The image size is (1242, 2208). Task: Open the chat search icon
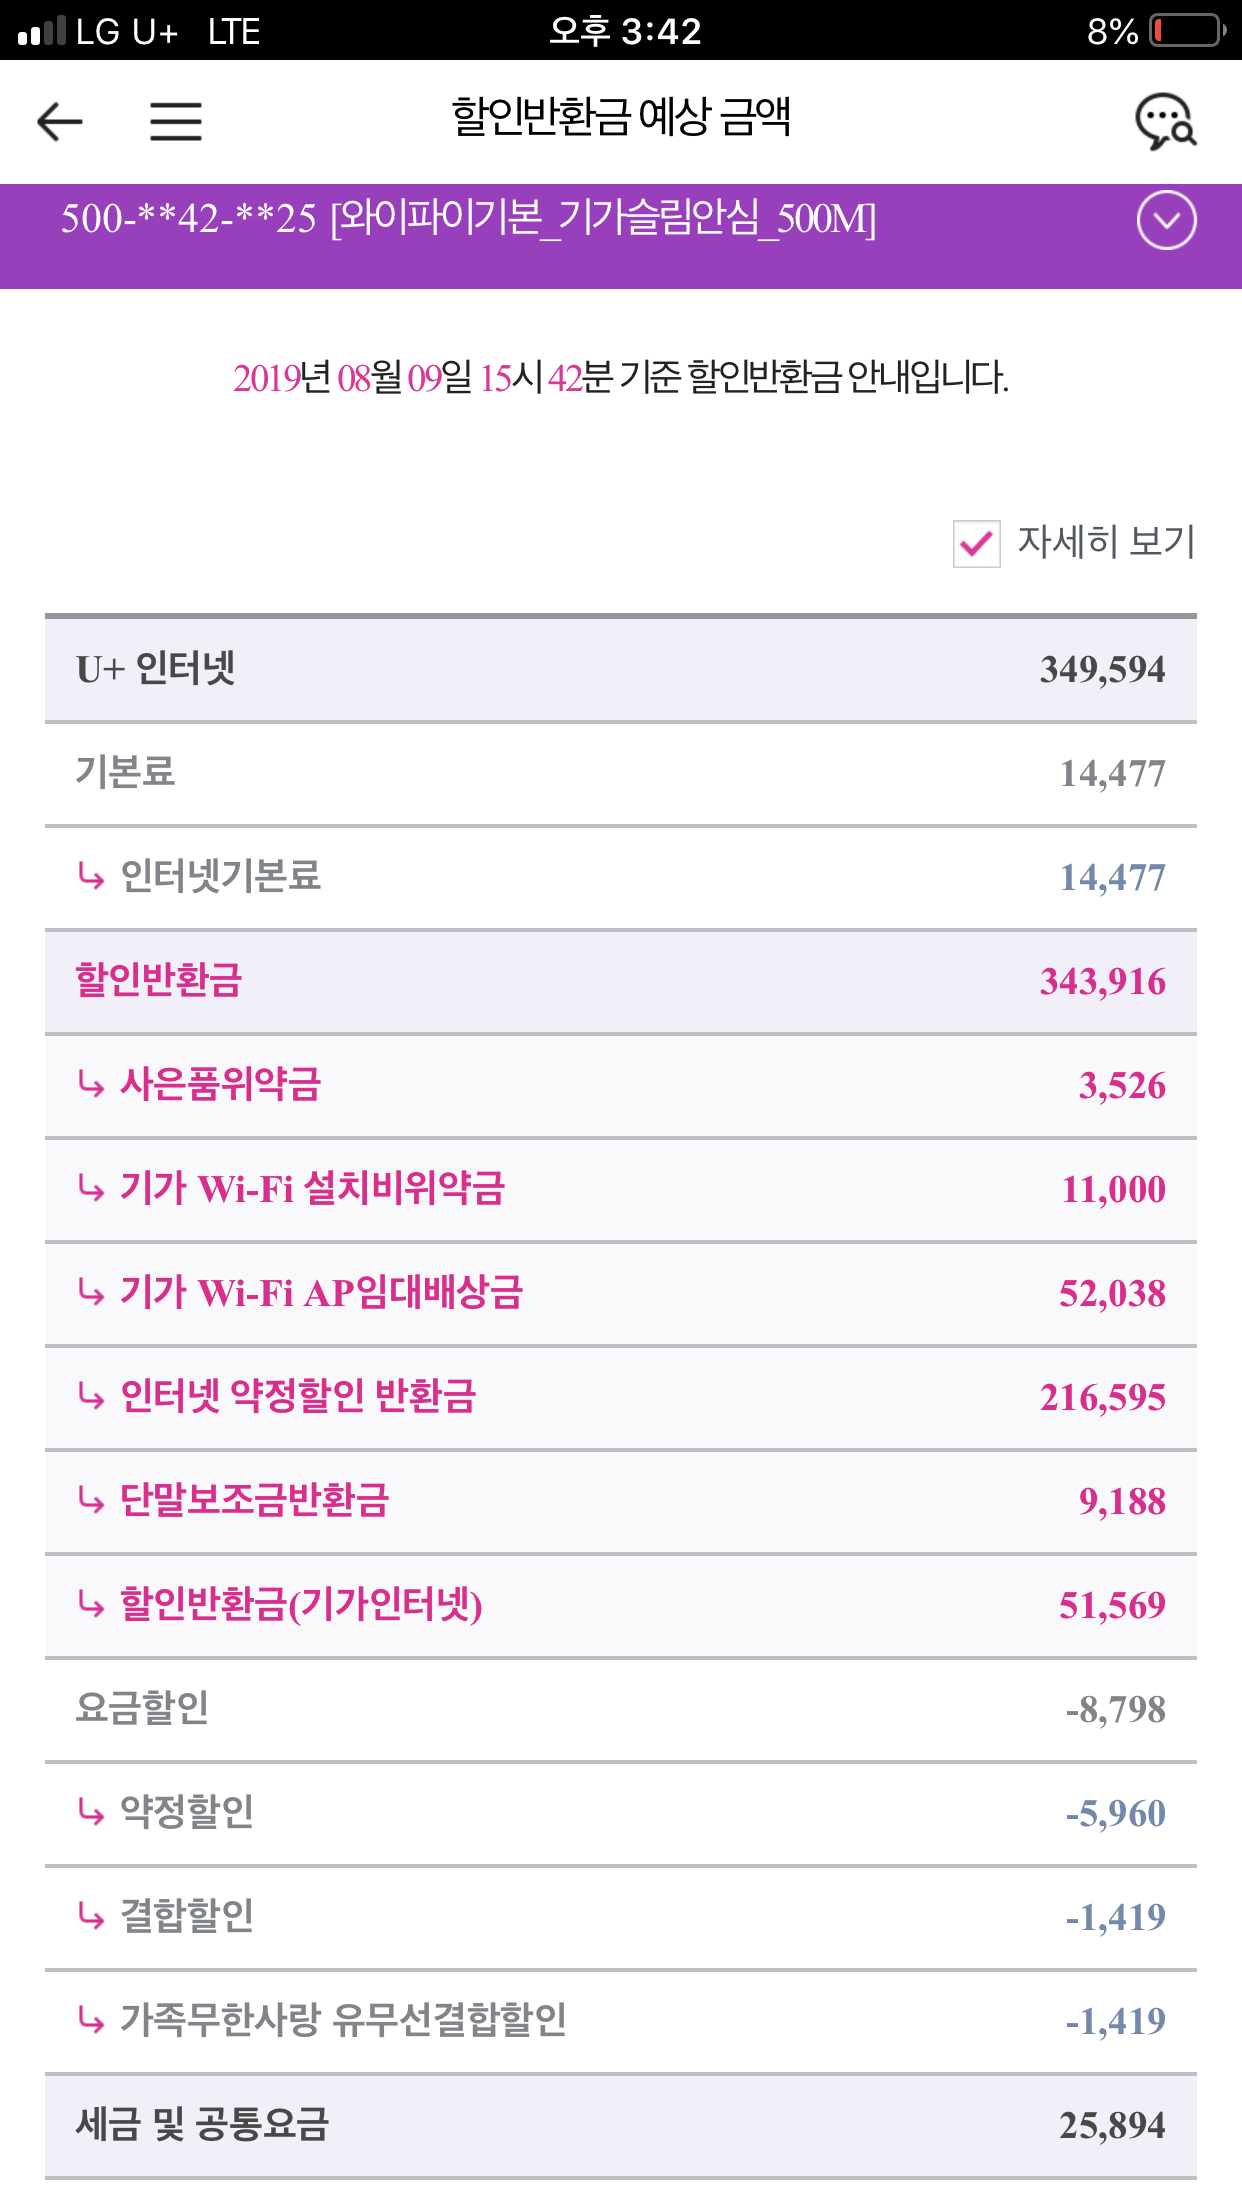1165,122
